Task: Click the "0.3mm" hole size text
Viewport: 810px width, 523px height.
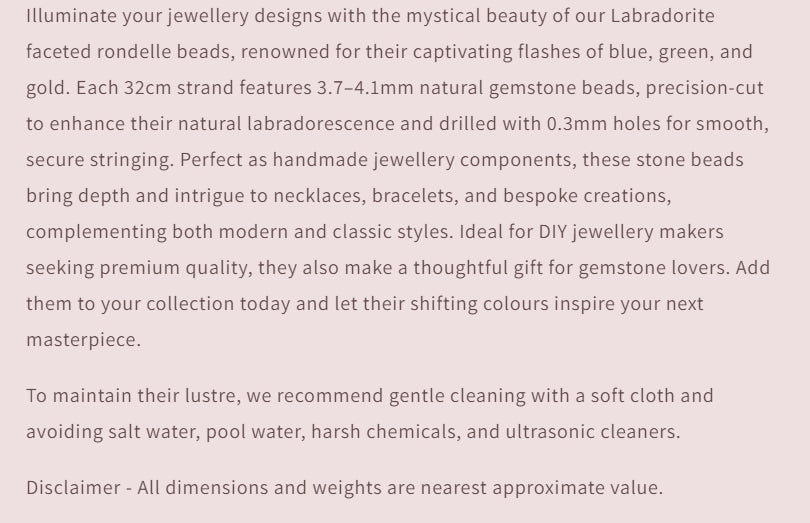Action: click(574, 124)
